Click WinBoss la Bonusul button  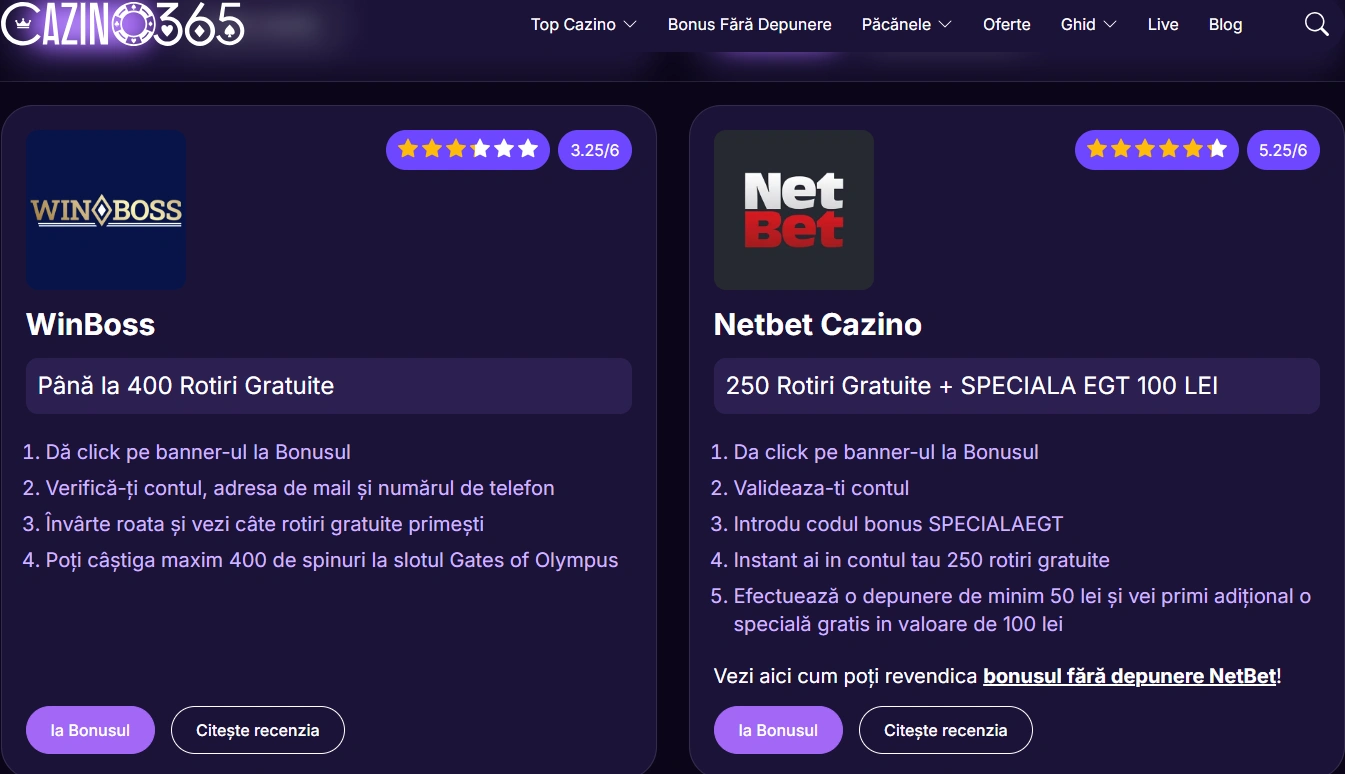point(90,730)
